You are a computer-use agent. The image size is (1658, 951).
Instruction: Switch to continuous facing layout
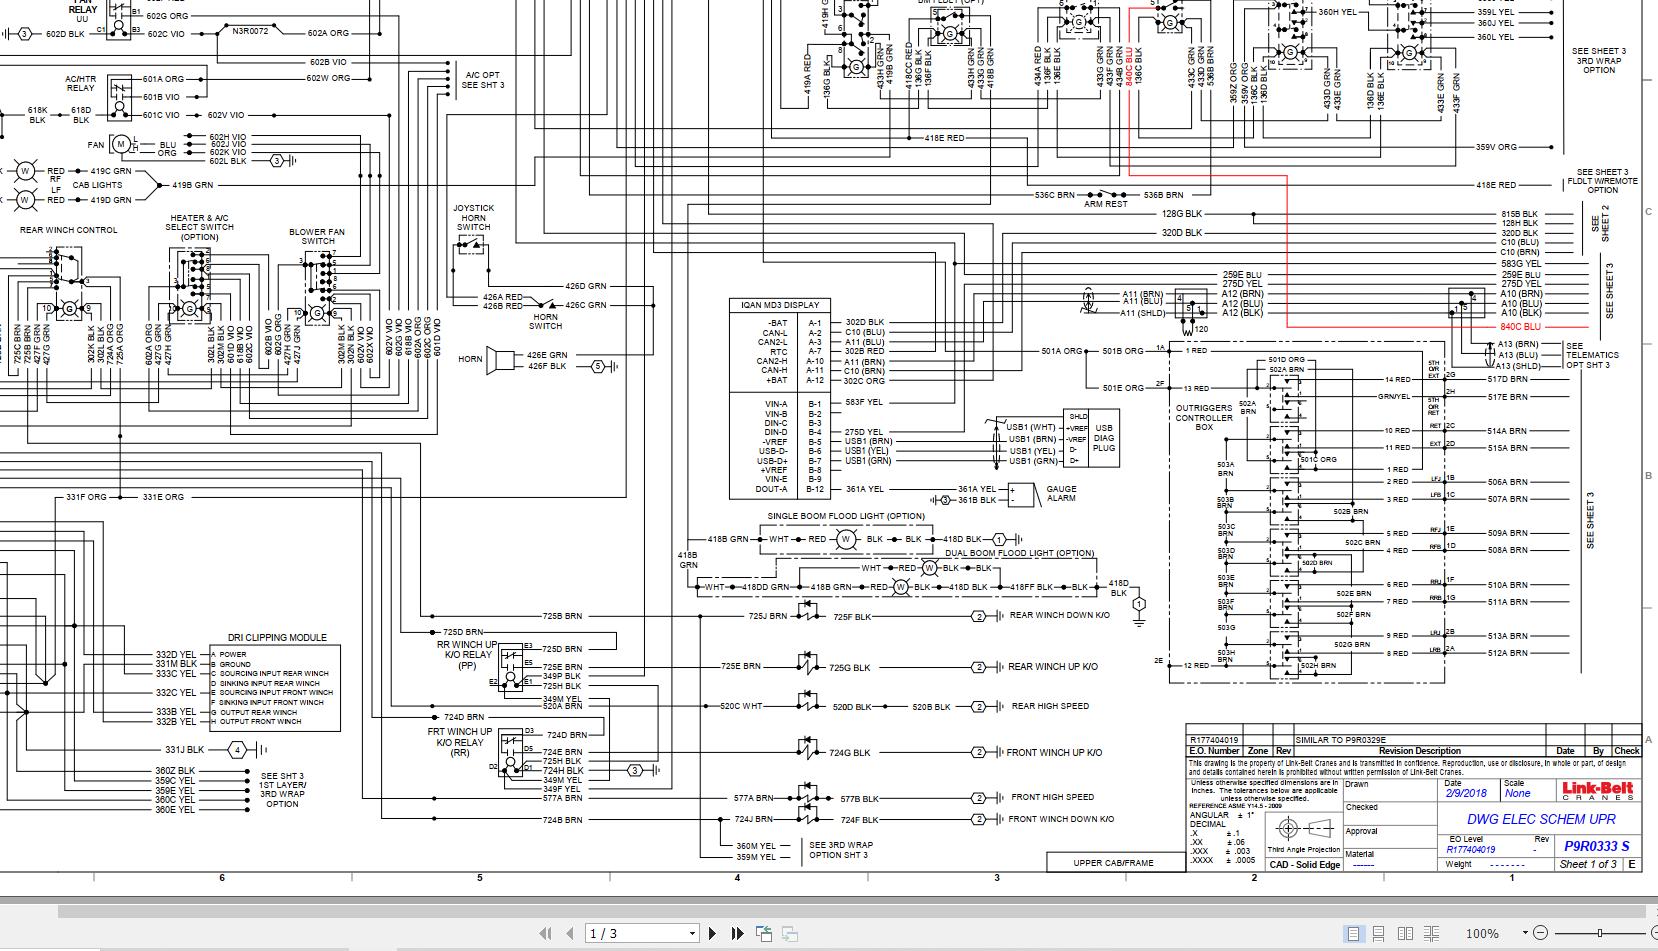point(1432,933)
